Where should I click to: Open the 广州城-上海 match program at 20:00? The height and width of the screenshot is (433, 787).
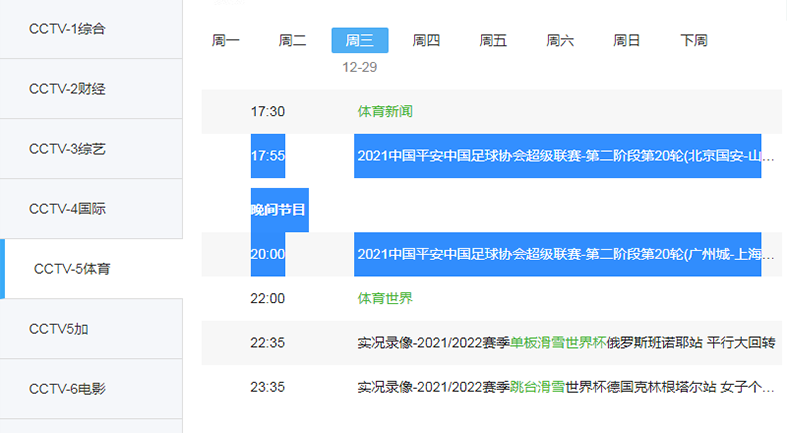[x=558, y=254]
